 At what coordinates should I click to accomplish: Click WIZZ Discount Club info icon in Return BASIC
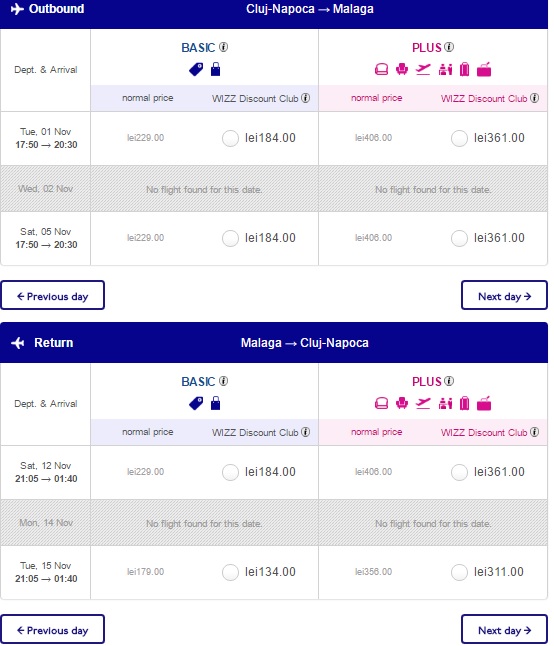(305, 432)
